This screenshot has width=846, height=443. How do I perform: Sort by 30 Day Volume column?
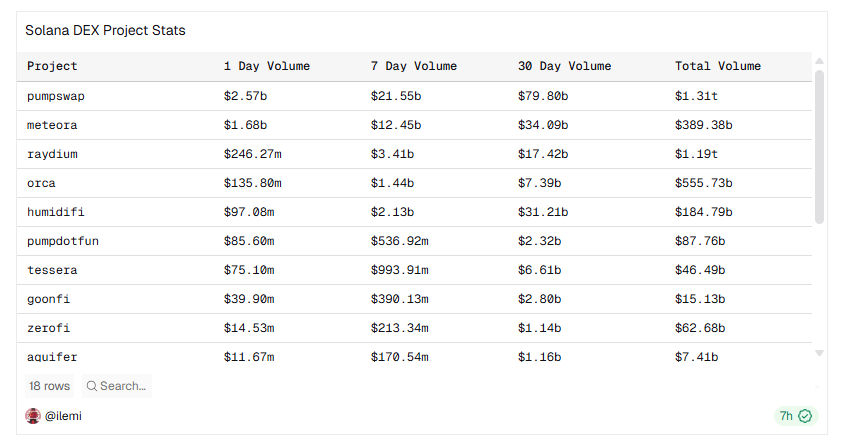[x=564, y=66]
